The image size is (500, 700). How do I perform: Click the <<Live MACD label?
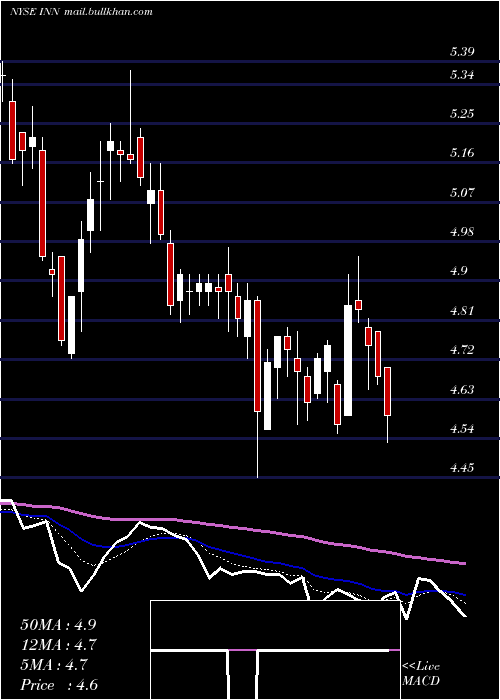(421, 674)
